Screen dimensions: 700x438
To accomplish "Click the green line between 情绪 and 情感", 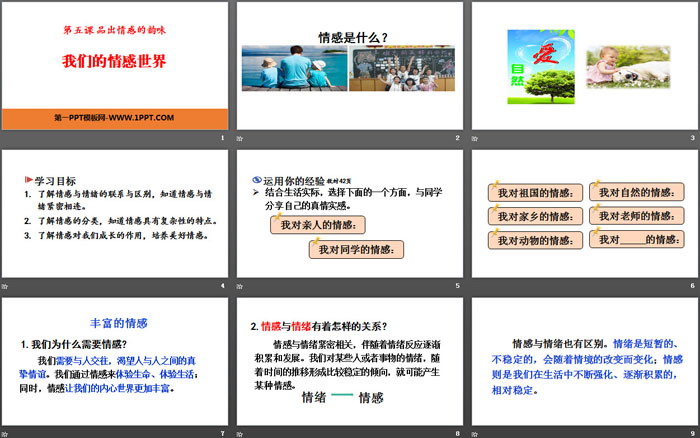I will 343,397.
